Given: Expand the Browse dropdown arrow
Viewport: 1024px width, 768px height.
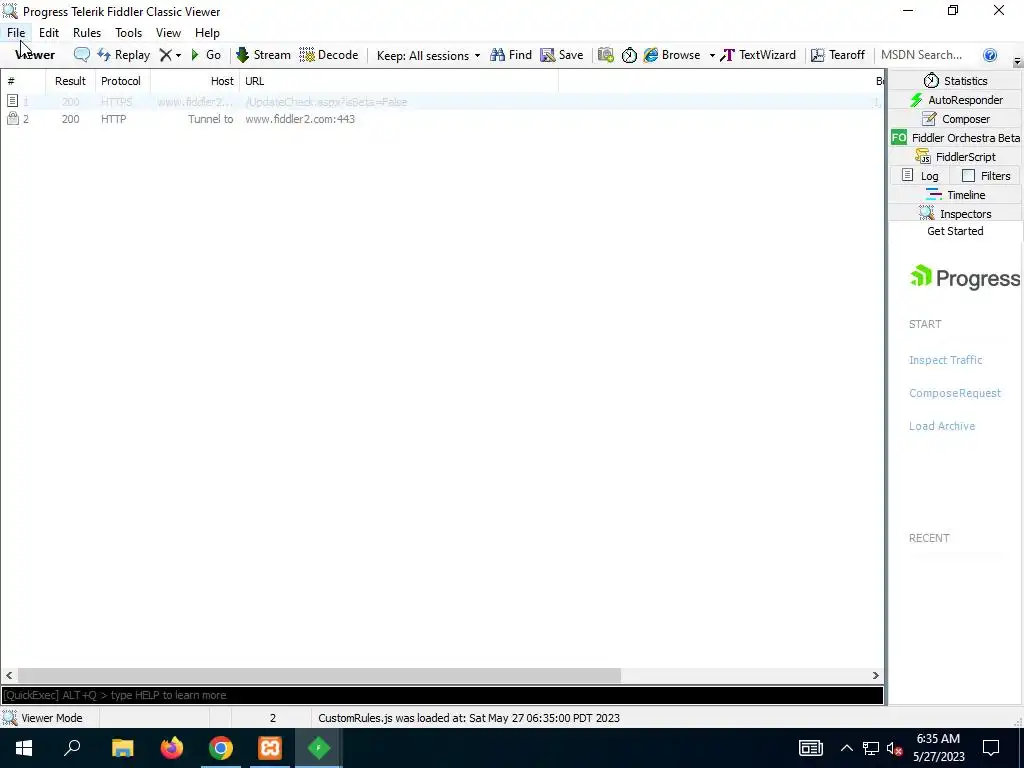Looking at the screenshot, I should click(712, 56).
